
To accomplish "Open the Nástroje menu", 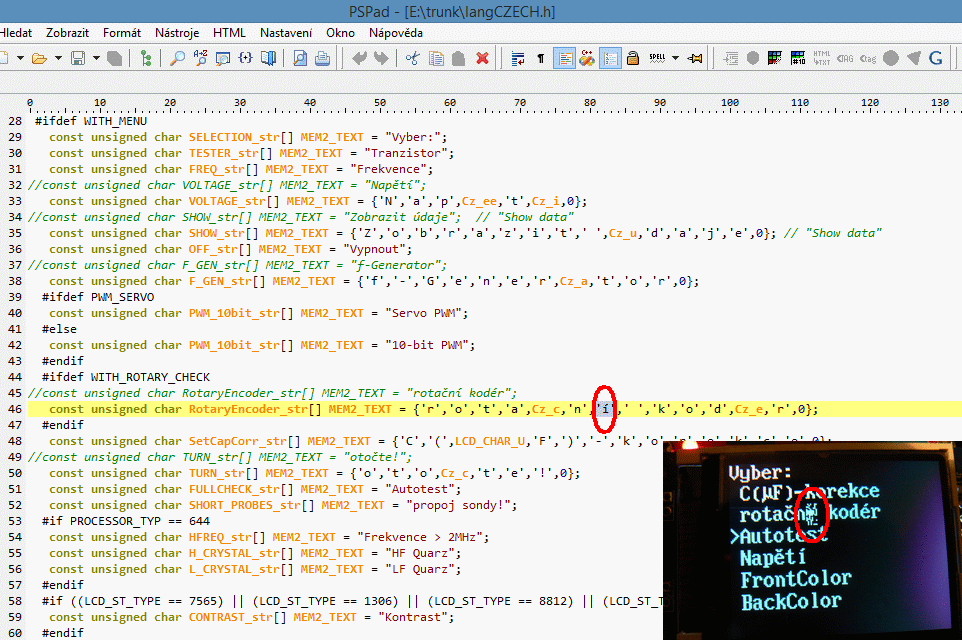I will (x=177, y=33).
